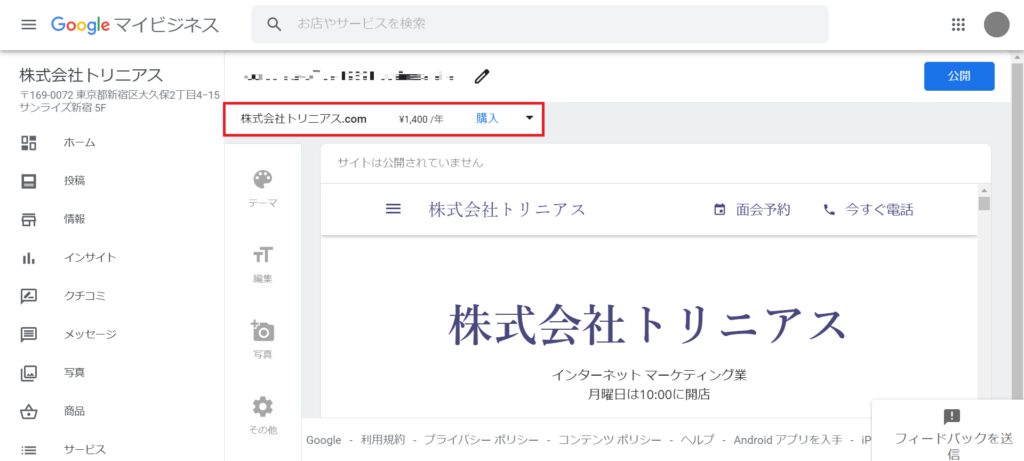Image resolution: width=1024 pixels, height=461 pixels.
Task: Click 今すぐ電話 in site preview
Action: point(879,210)
